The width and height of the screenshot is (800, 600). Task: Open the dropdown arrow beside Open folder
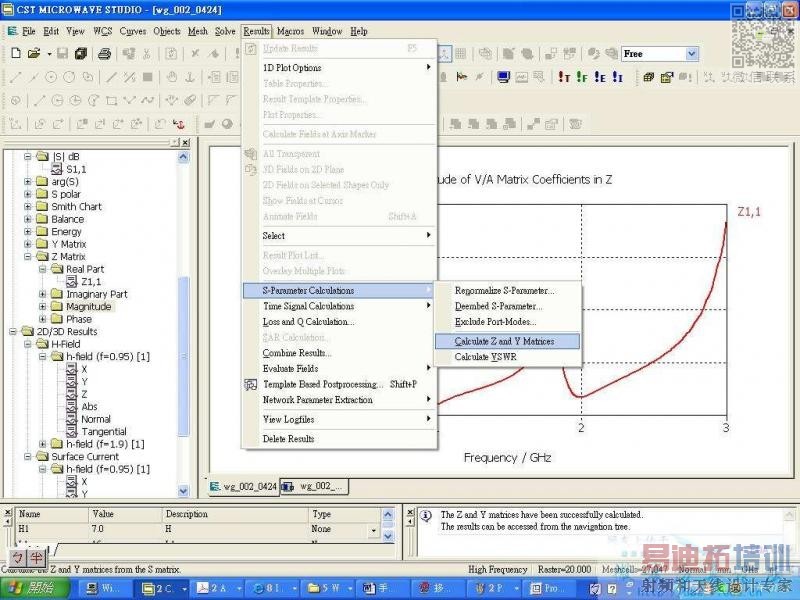[49, 54]
